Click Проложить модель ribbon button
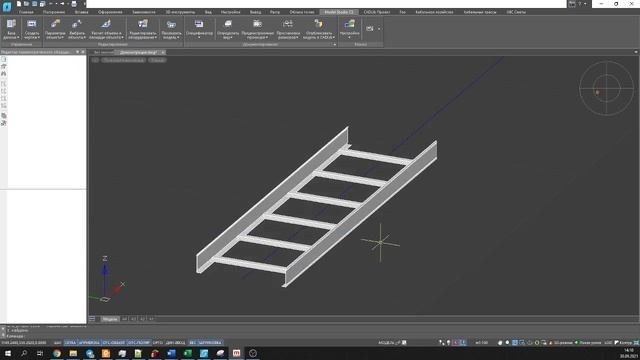The height and width of the screenshot is (360, 640). tap(171, 29)
